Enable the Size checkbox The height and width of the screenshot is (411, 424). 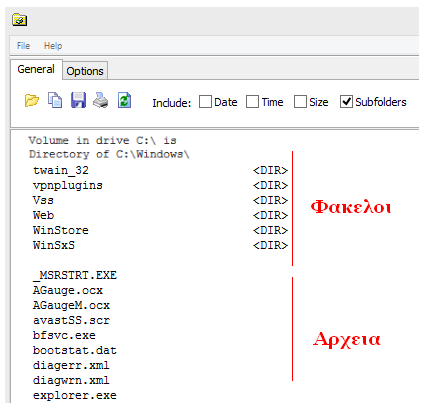(x=300, y=102)
